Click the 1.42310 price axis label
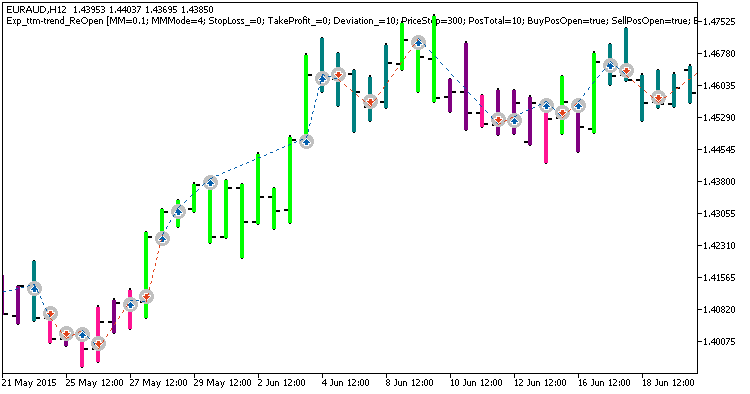 [720, 246]
